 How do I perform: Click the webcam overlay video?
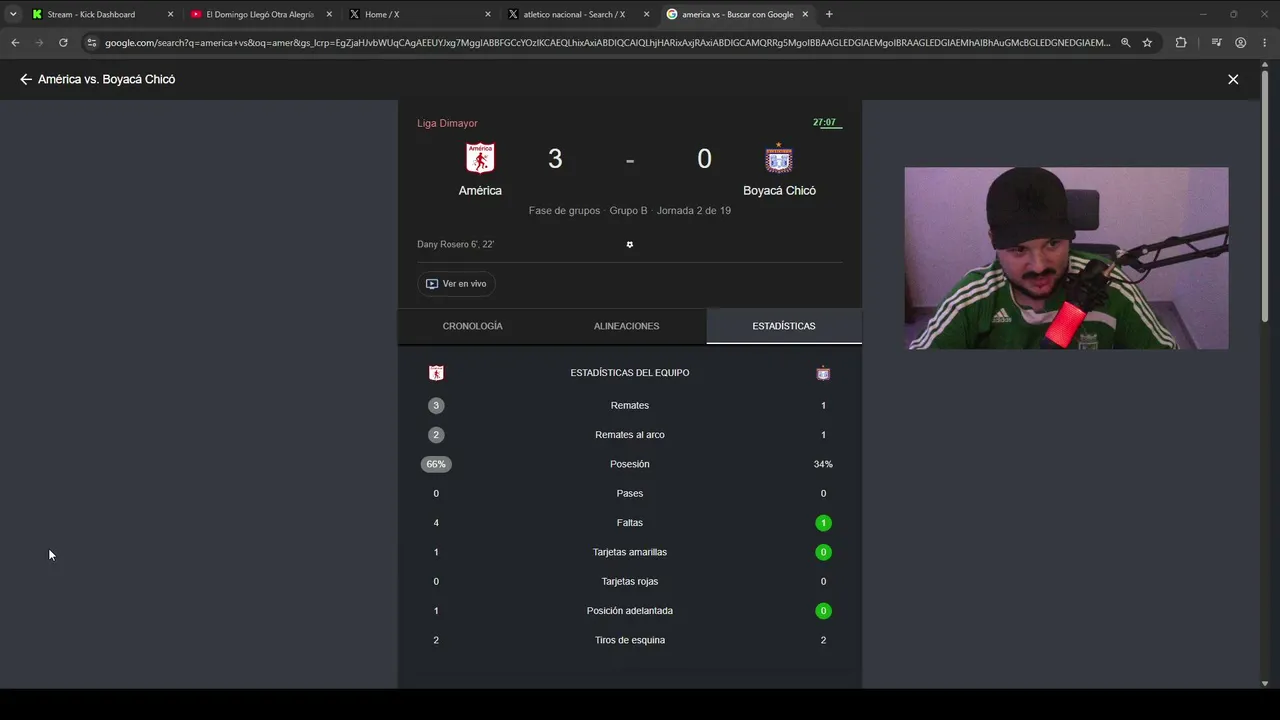tap(1066, 258)
